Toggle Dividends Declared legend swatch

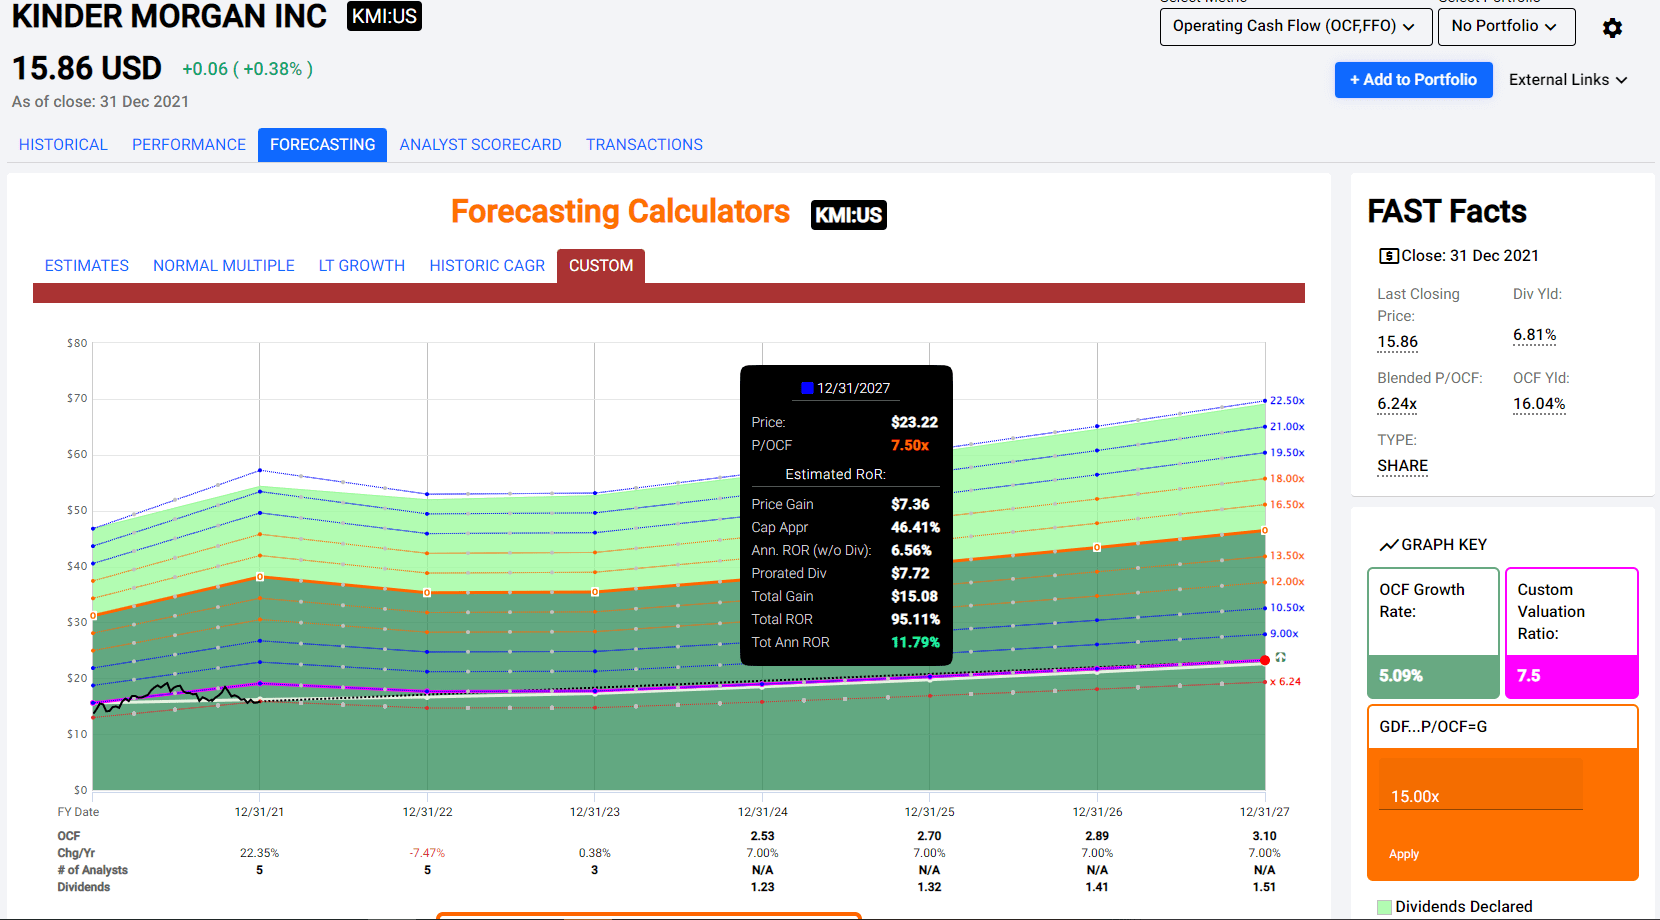click(1384, 907)
